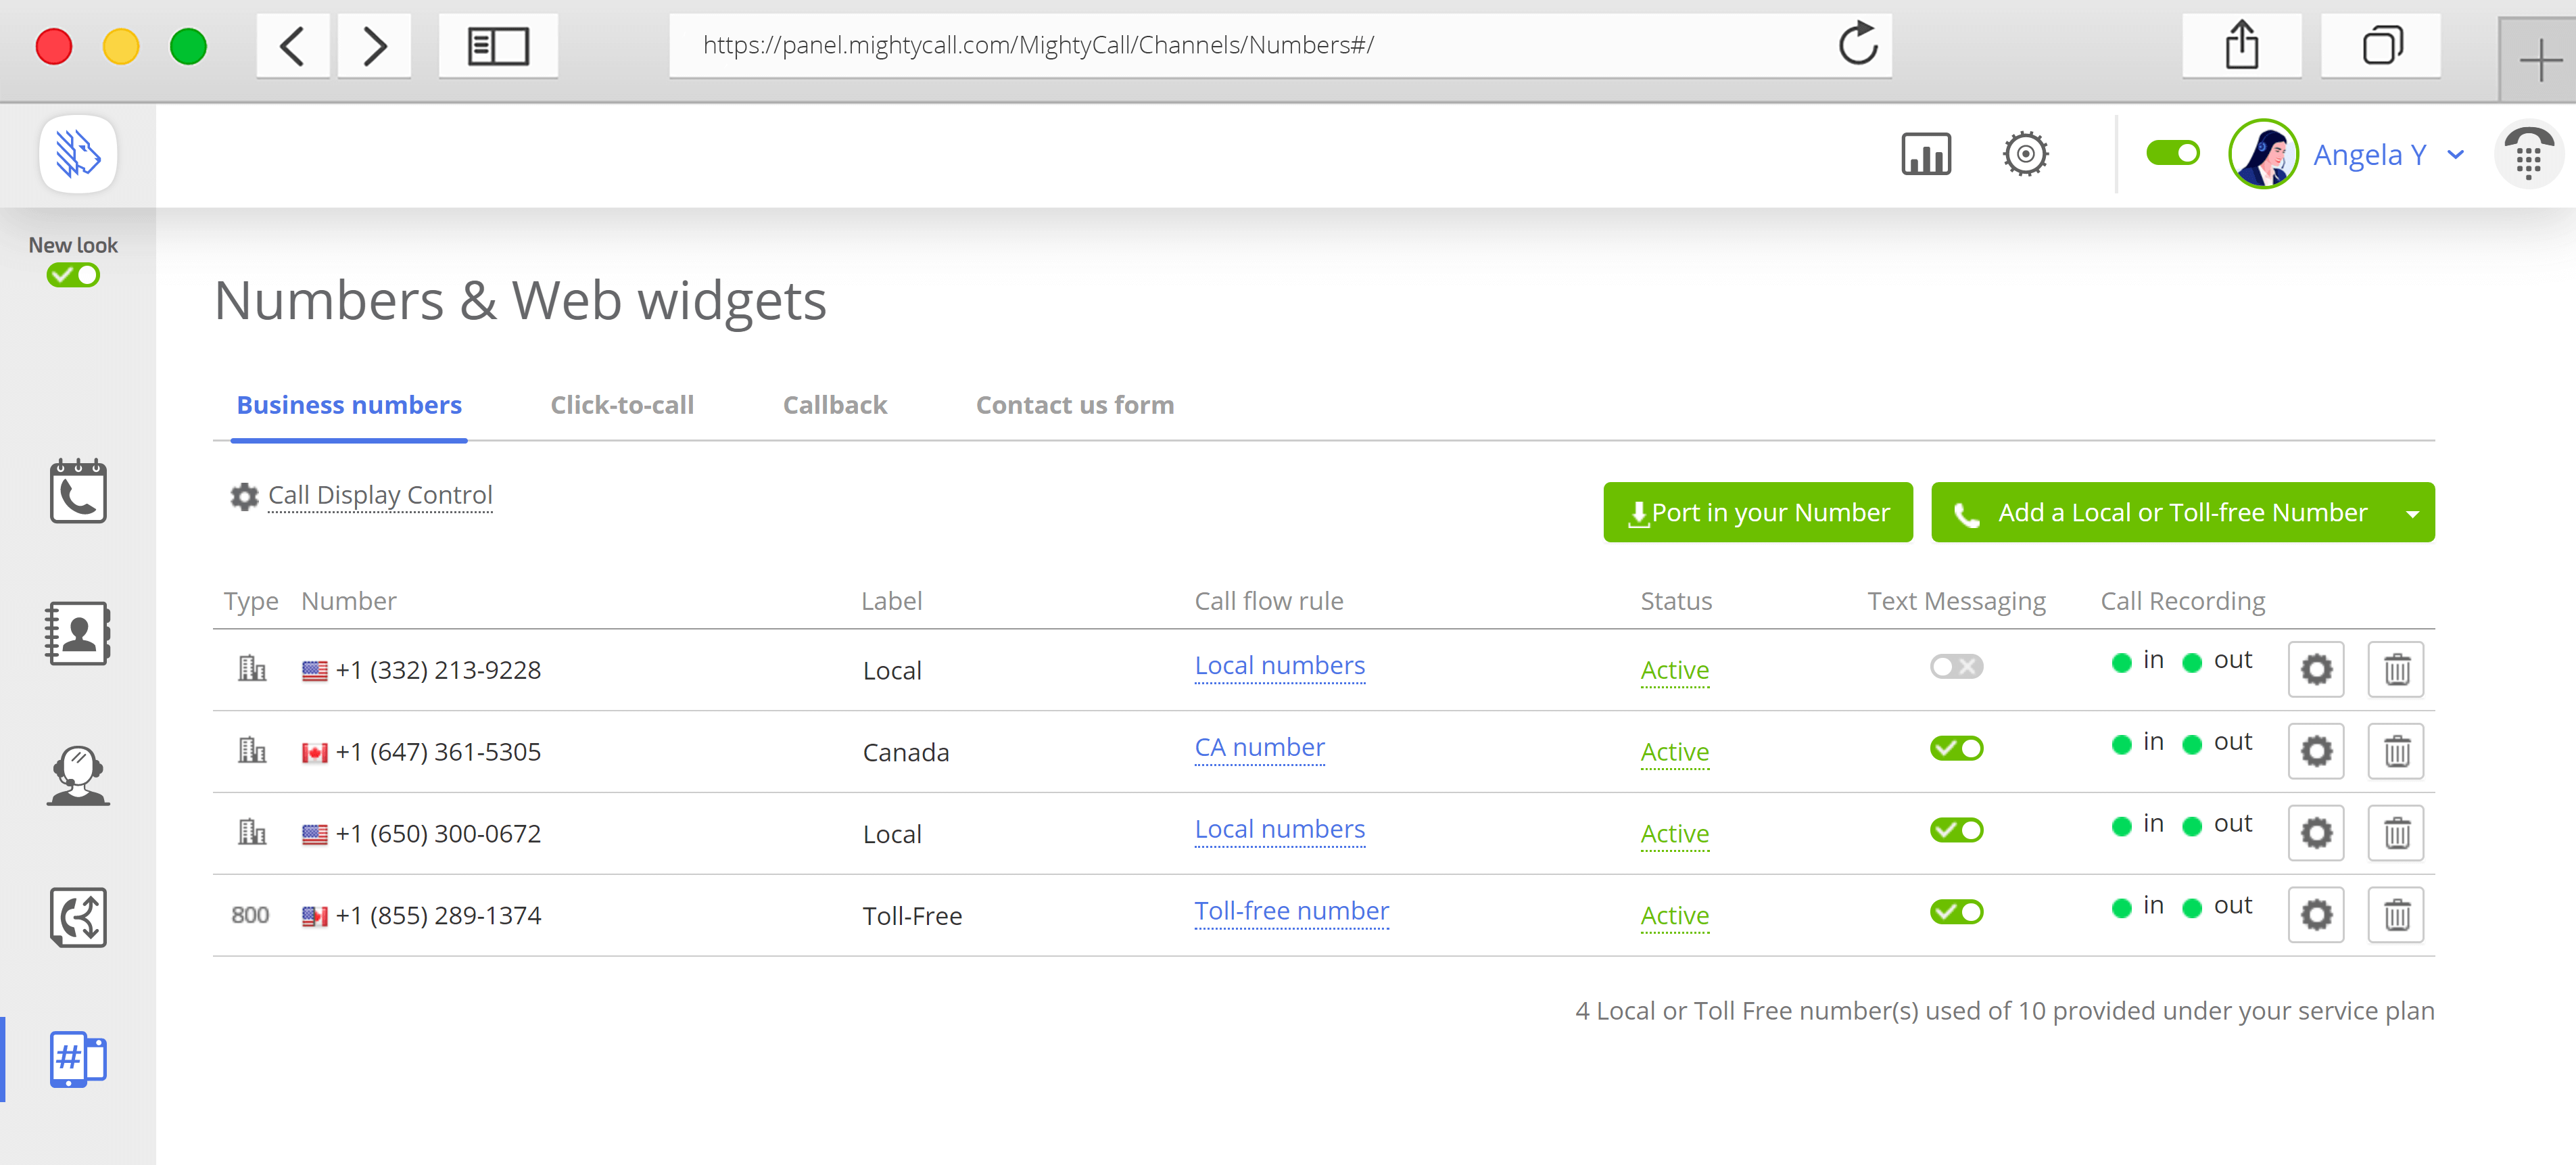Screen dimensions: 2576x1165
Task: Click the Analytics/Statistics bar chart icon
Action: [1926, 154]
